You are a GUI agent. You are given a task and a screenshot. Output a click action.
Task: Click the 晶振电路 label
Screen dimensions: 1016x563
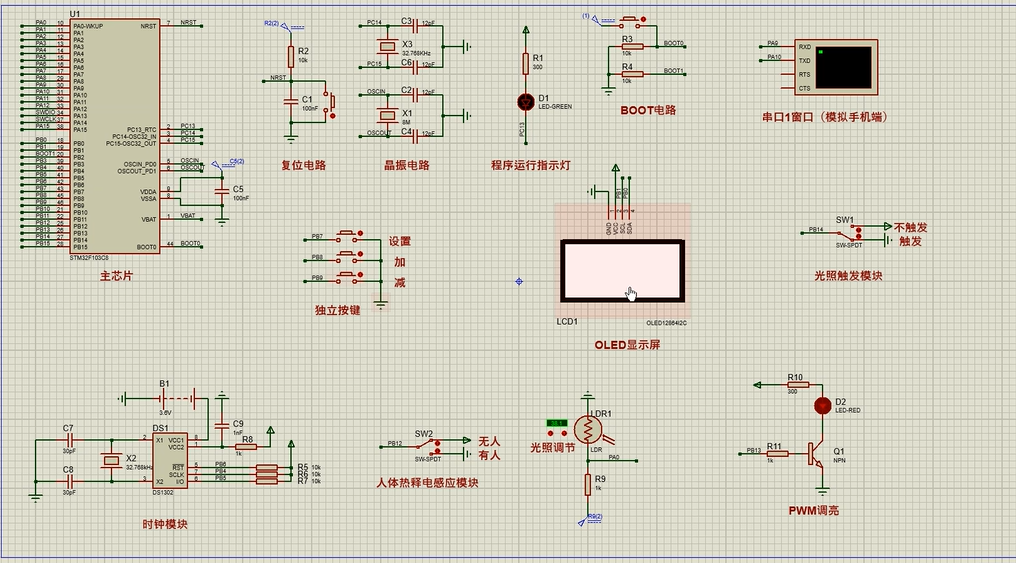[407, 165]
